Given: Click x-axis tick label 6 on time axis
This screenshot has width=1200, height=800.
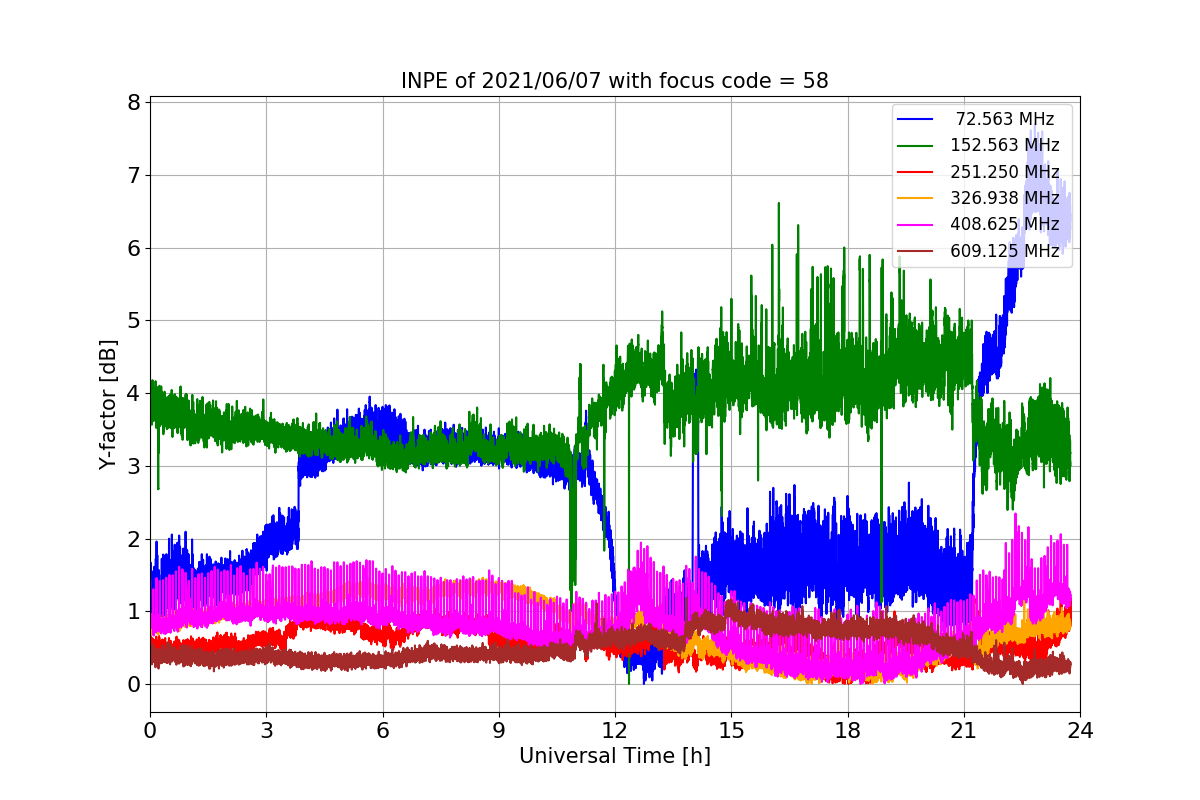Looking at the screenshot, I should click(x=382, y=730).
